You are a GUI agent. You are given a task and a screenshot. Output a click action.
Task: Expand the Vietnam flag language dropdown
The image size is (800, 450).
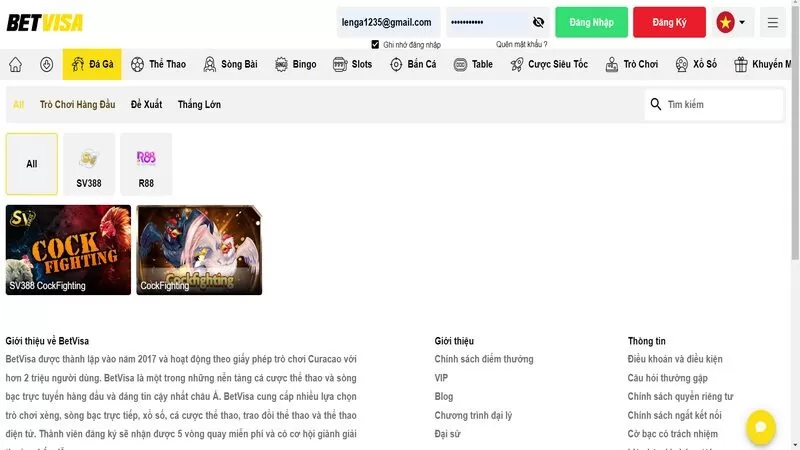tap(731, 22)
